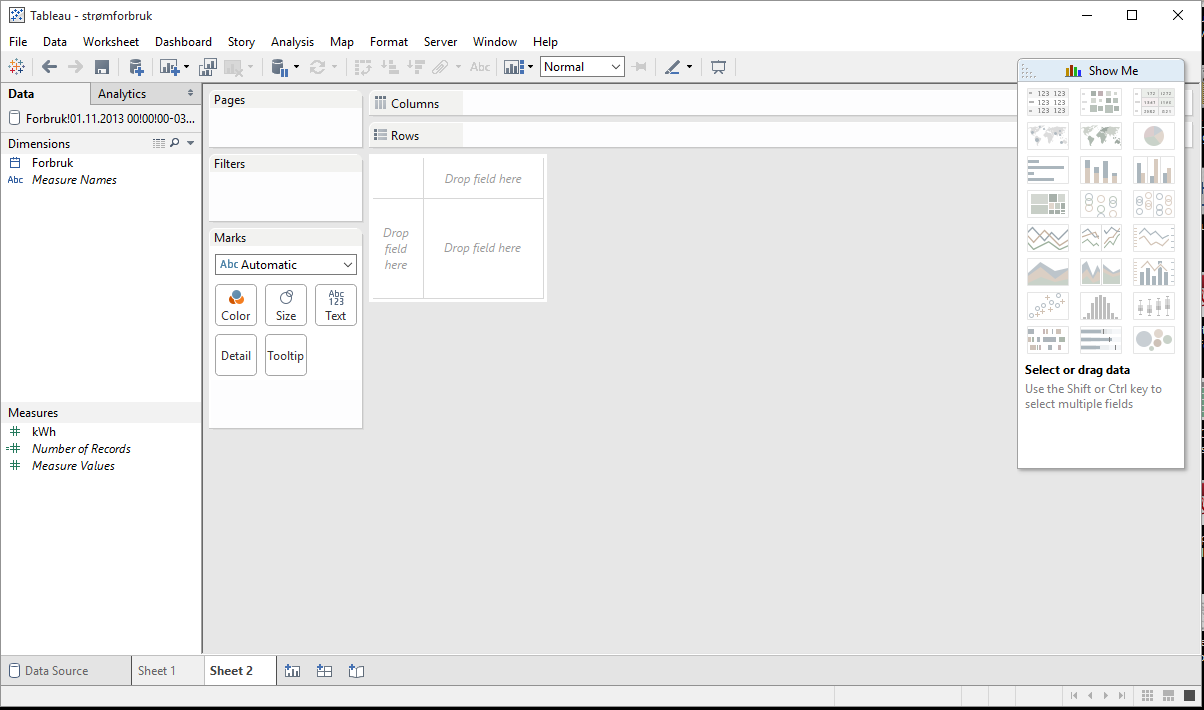Select the Number of Records measure

(81, 449)
